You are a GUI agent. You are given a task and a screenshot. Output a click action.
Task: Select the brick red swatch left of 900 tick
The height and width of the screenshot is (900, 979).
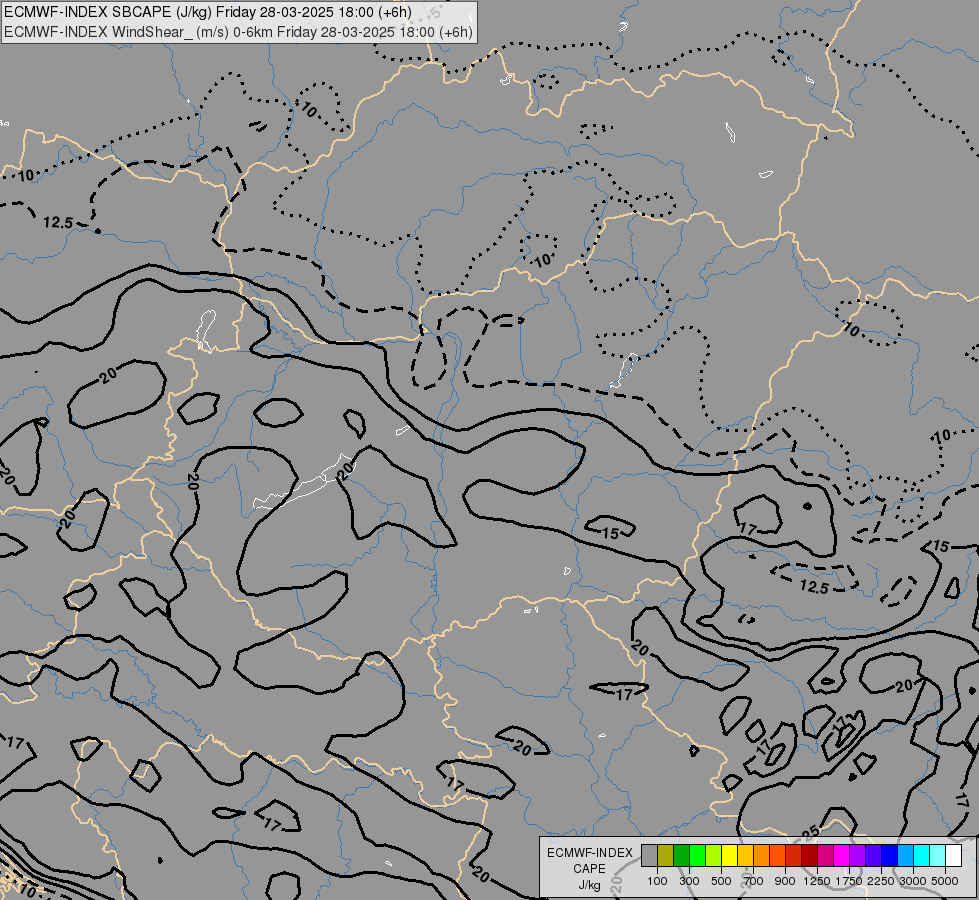pyautogui.click(x=793, y=855)
